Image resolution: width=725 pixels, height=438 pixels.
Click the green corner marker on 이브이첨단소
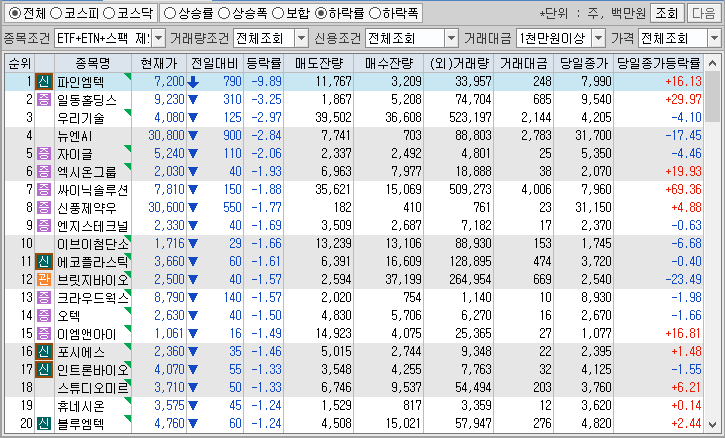point(128,239)
